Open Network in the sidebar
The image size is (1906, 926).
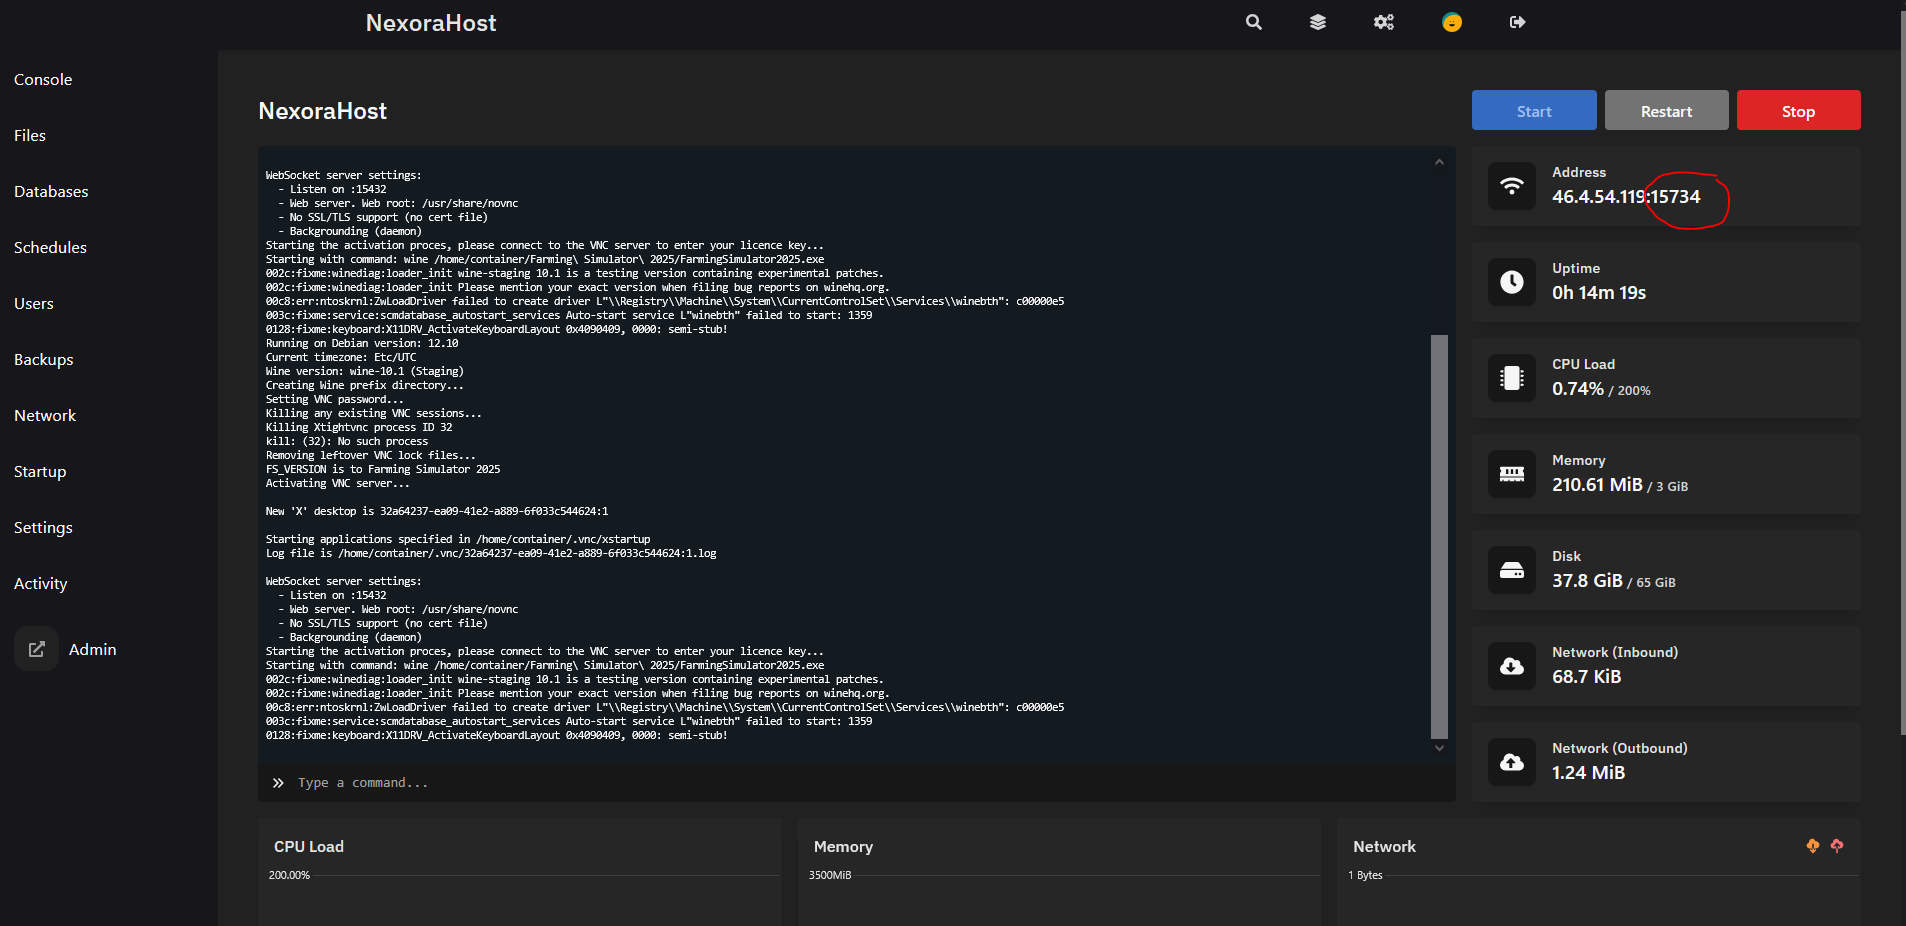click(x=45, y=416)
